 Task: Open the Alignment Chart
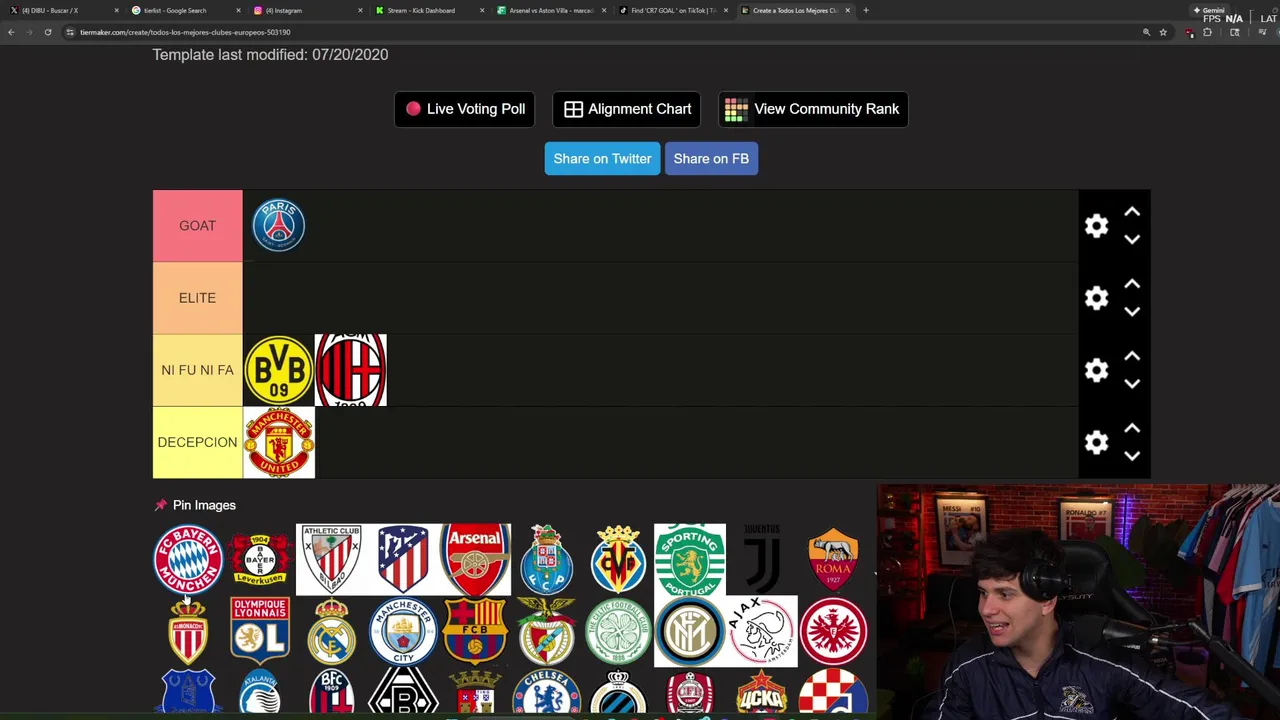coord(627,109)
